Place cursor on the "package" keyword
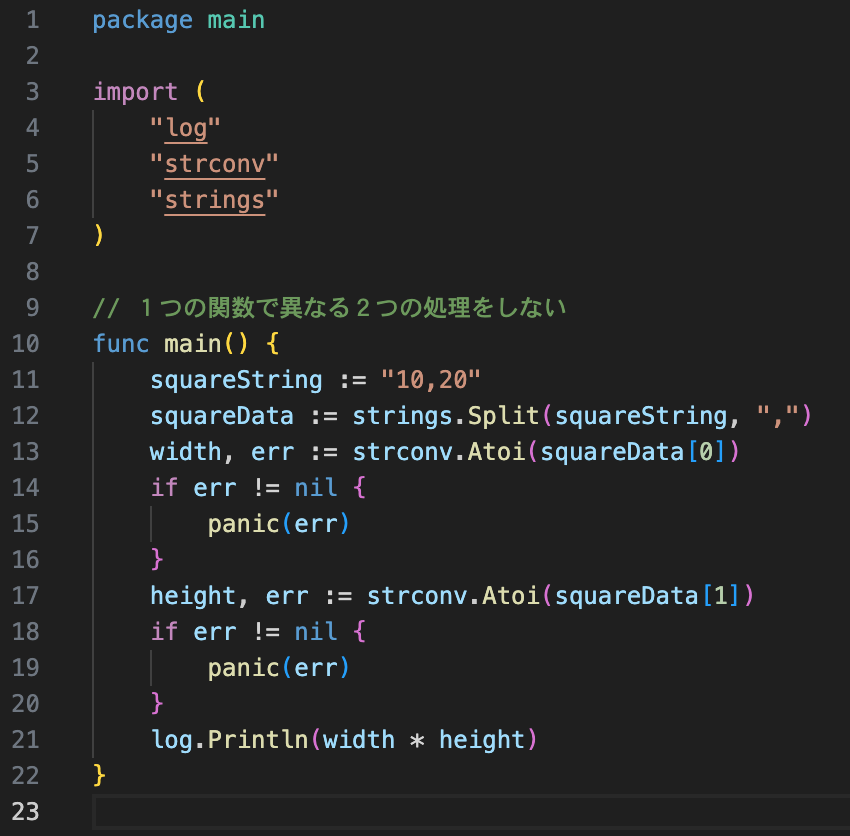The width and height of the screenshot is (850, 836). (142, 20)
